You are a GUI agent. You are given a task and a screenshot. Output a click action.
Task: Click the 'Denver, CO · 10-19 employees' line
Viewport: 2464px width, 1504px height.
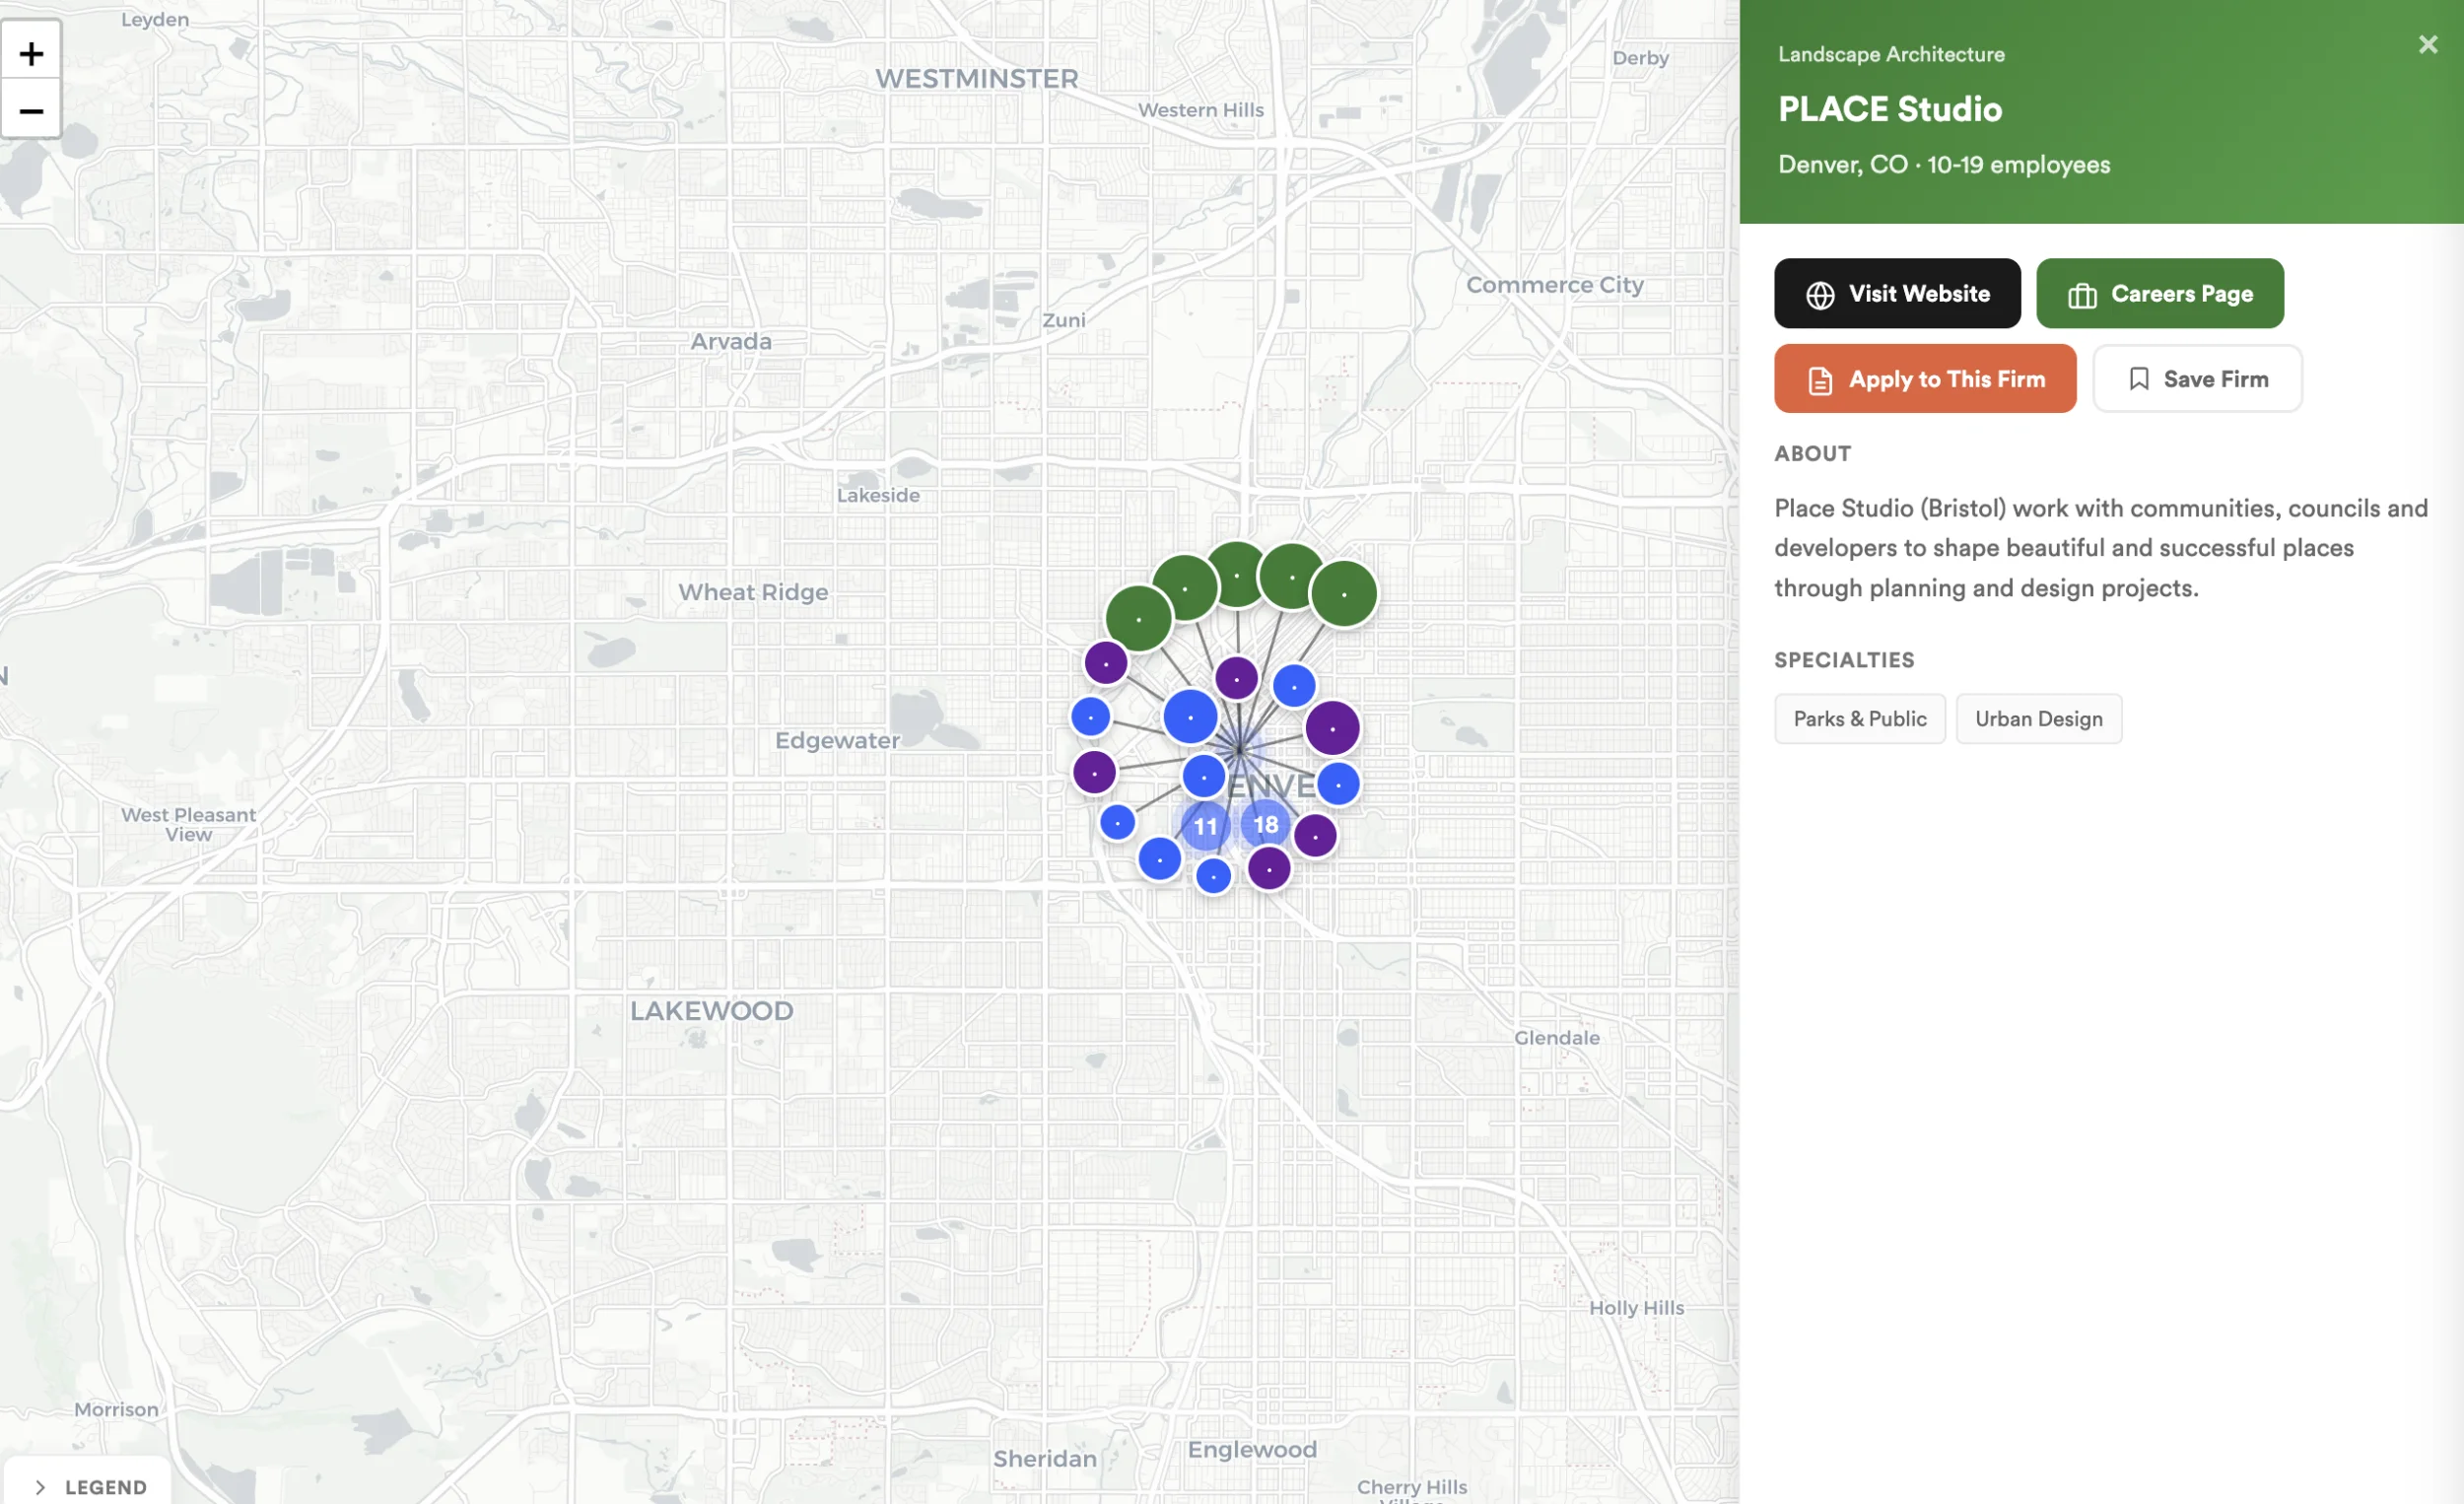[x=1944, y=164]
